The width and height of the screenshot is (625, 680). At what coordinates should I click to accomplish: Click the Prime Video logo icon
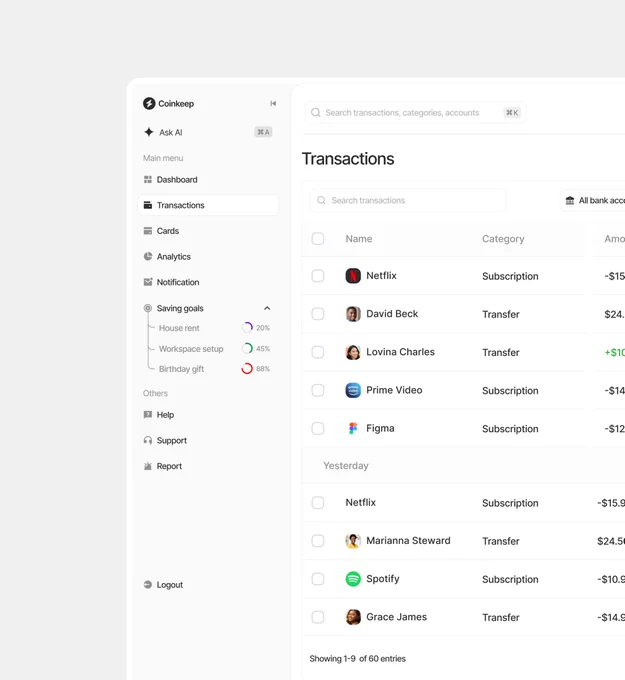point(353,390)
